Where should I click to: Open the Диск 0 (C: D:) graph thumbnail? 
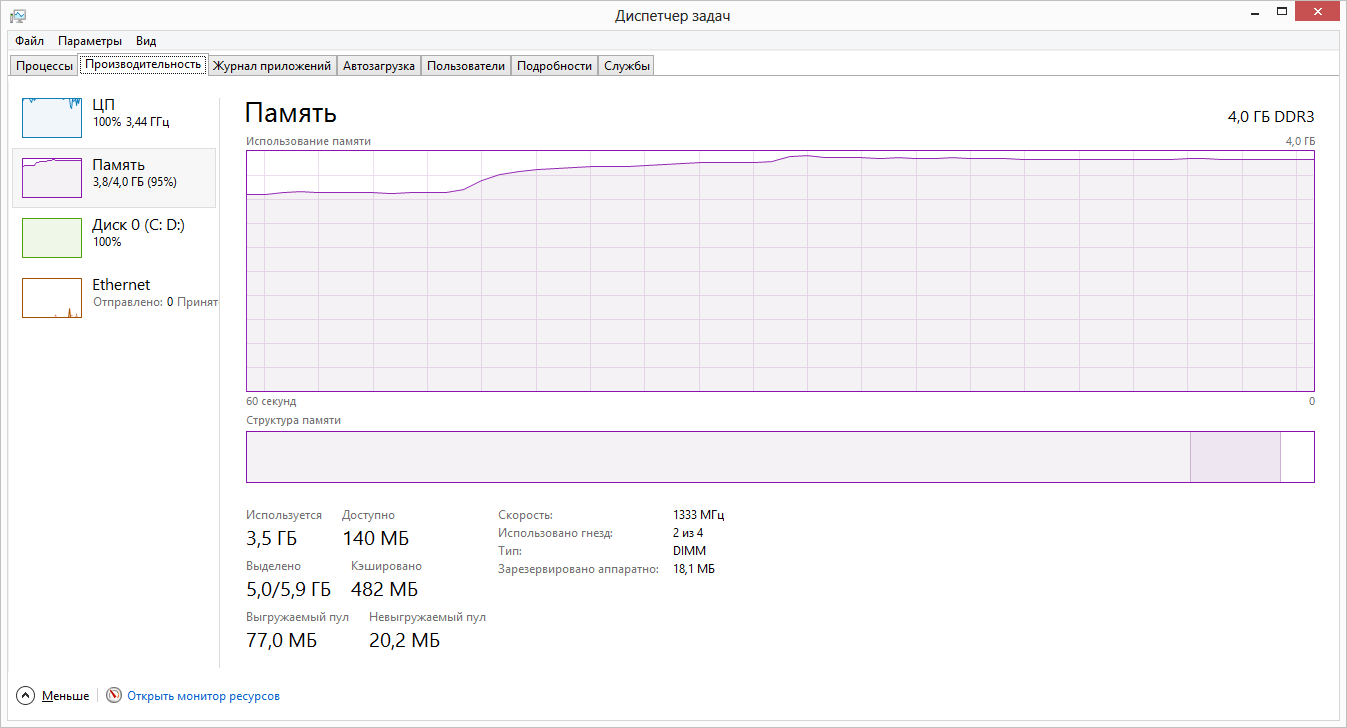52,238
